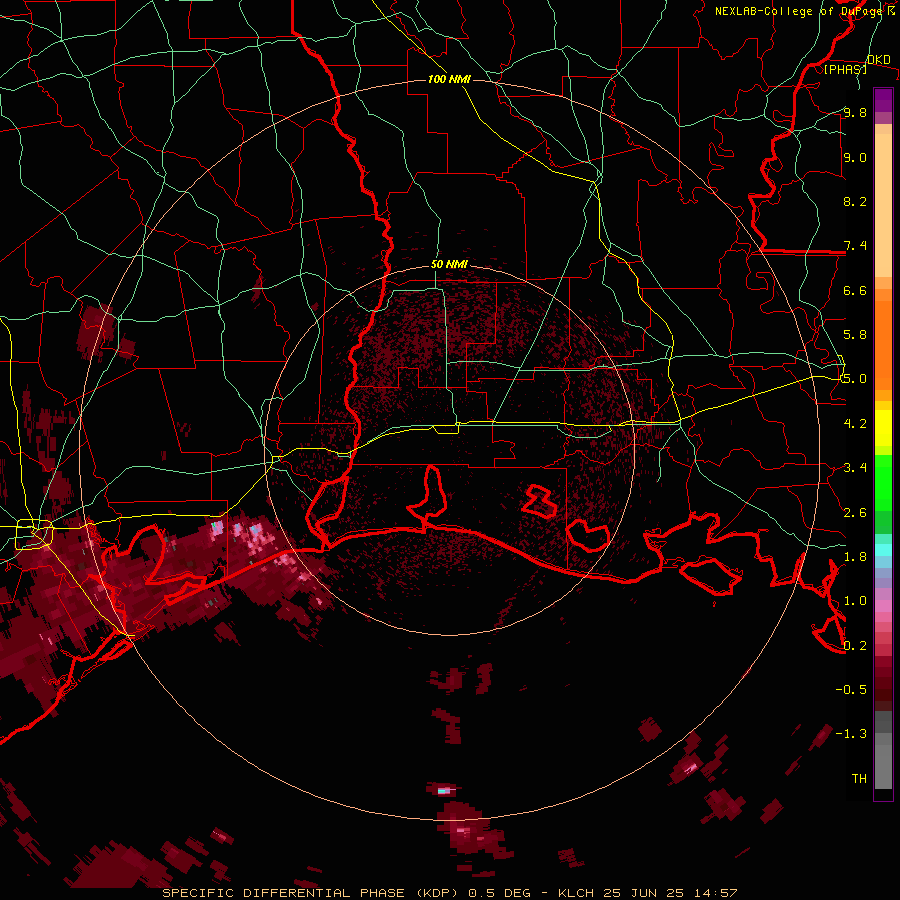Image resolution: width=900 pixels, height=900 pixels.
Task: Click the yellow segment of the color bar
Action: pos(883,428)
